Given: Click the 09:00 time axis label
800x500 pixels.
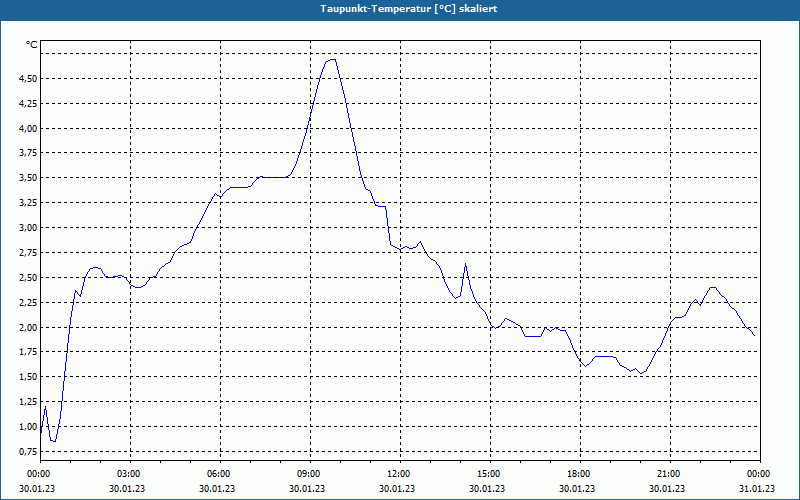Looking at the screenshot, I should (310, 474).
